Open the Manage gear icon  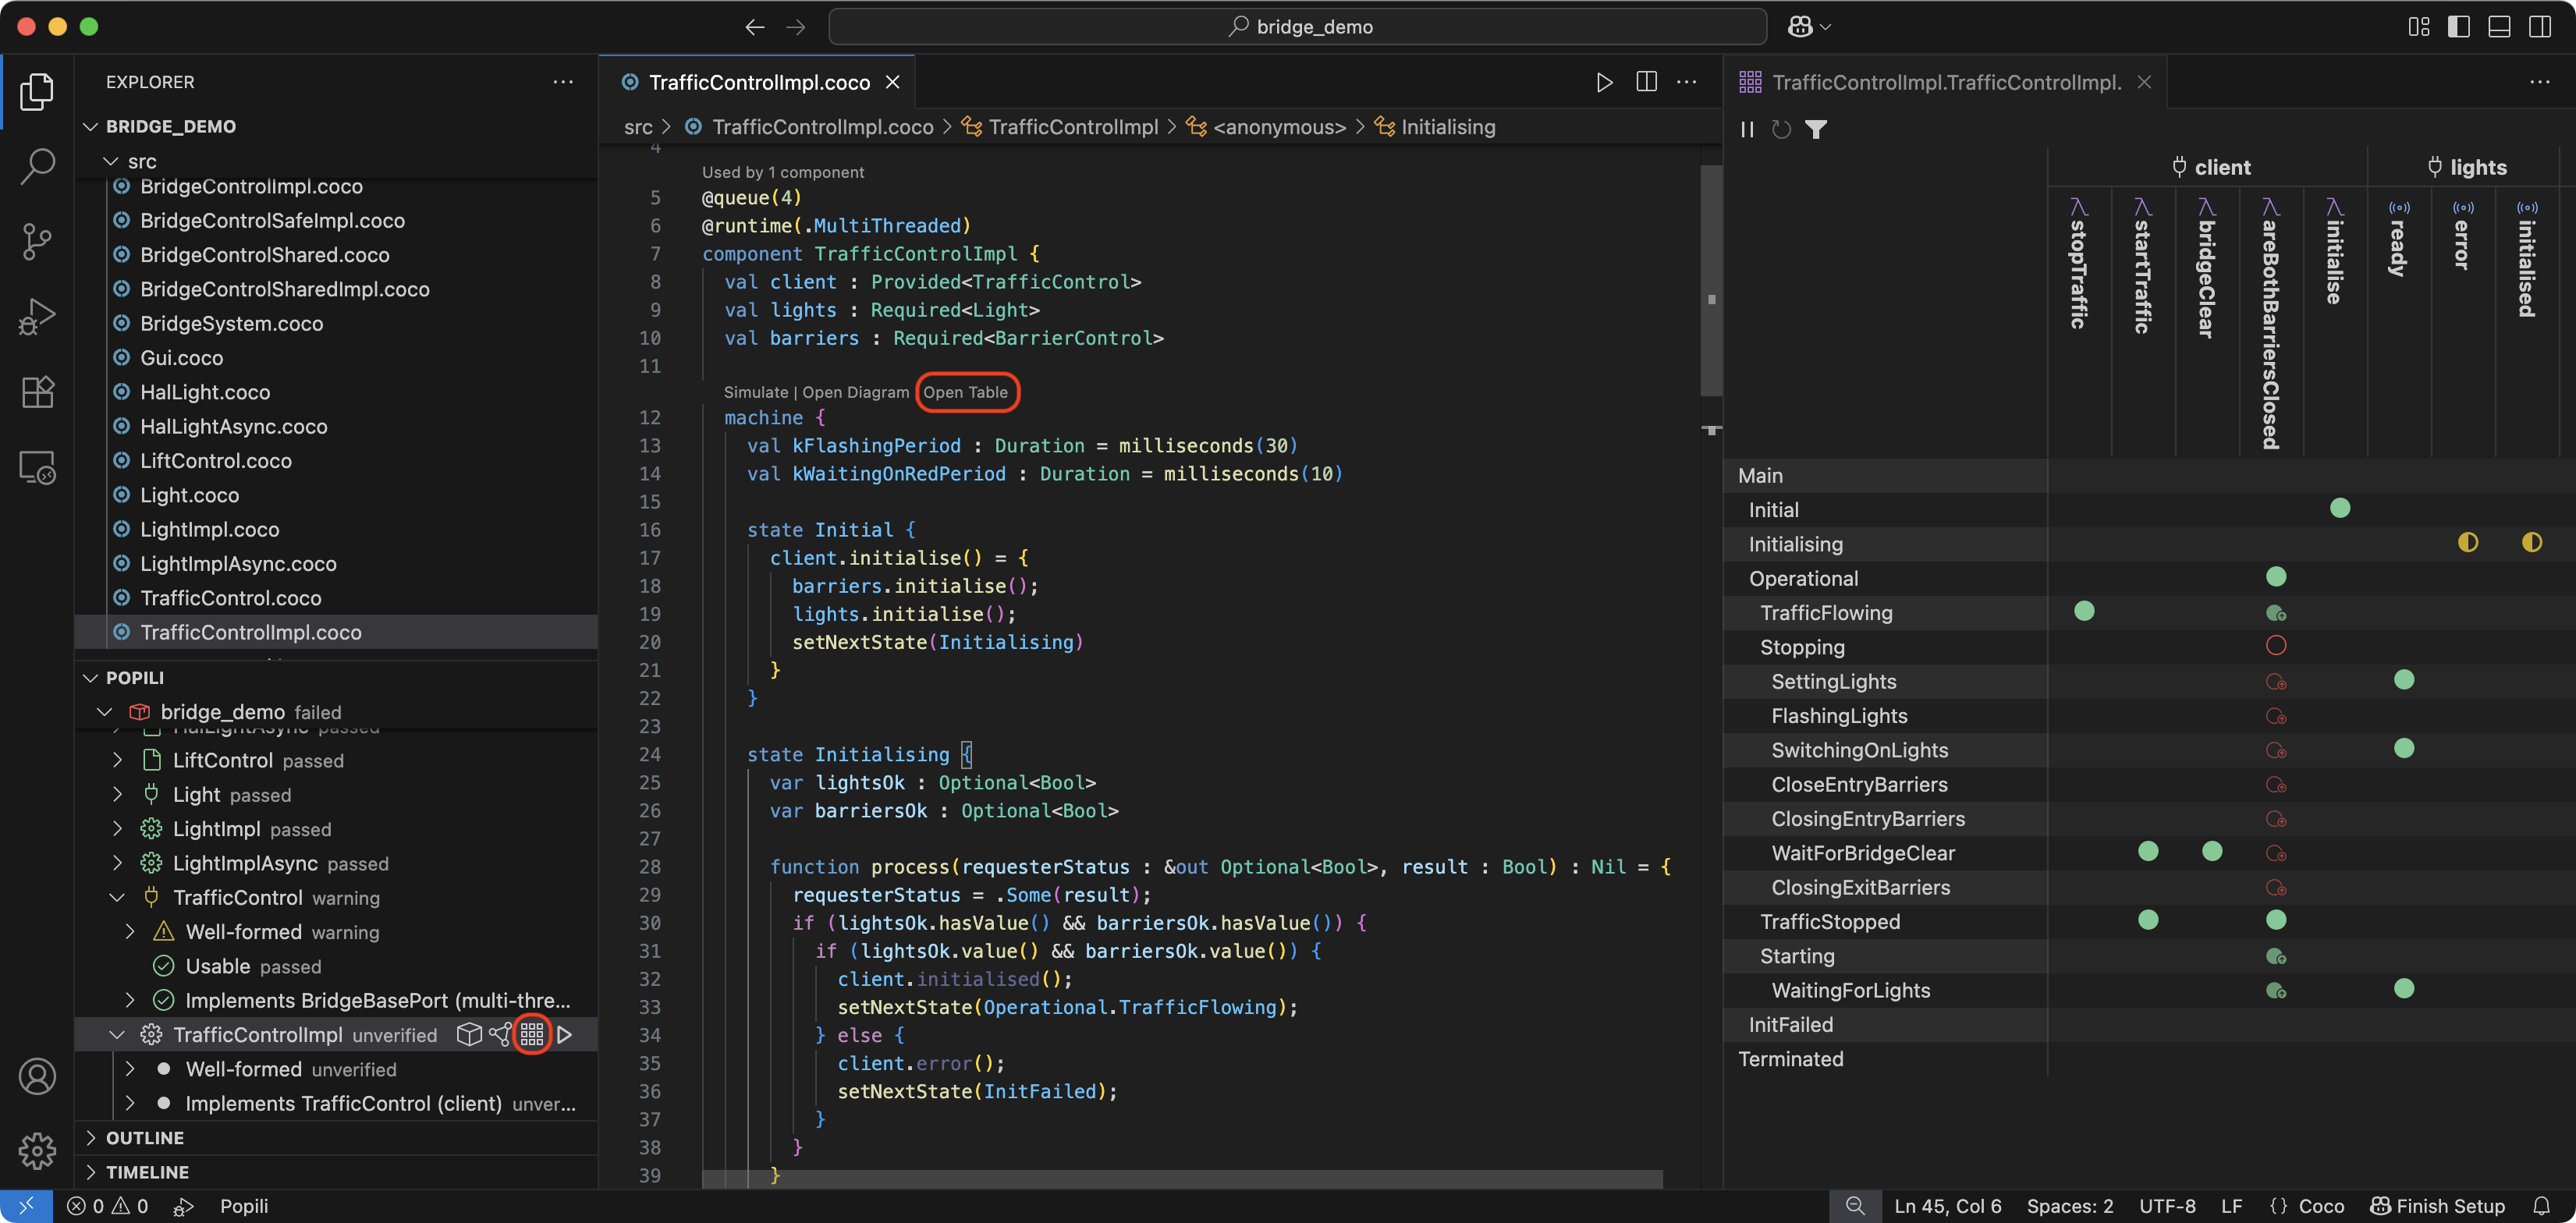coord(37,1151)
